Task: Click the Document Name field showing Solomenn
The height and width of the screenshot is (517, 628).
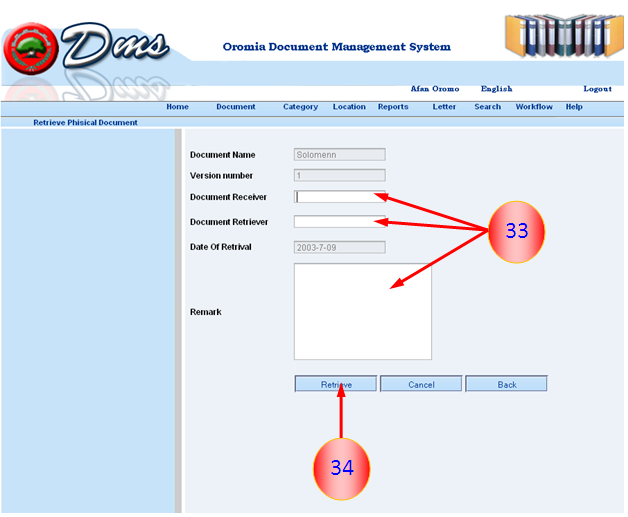Action: tap(340, 155)
